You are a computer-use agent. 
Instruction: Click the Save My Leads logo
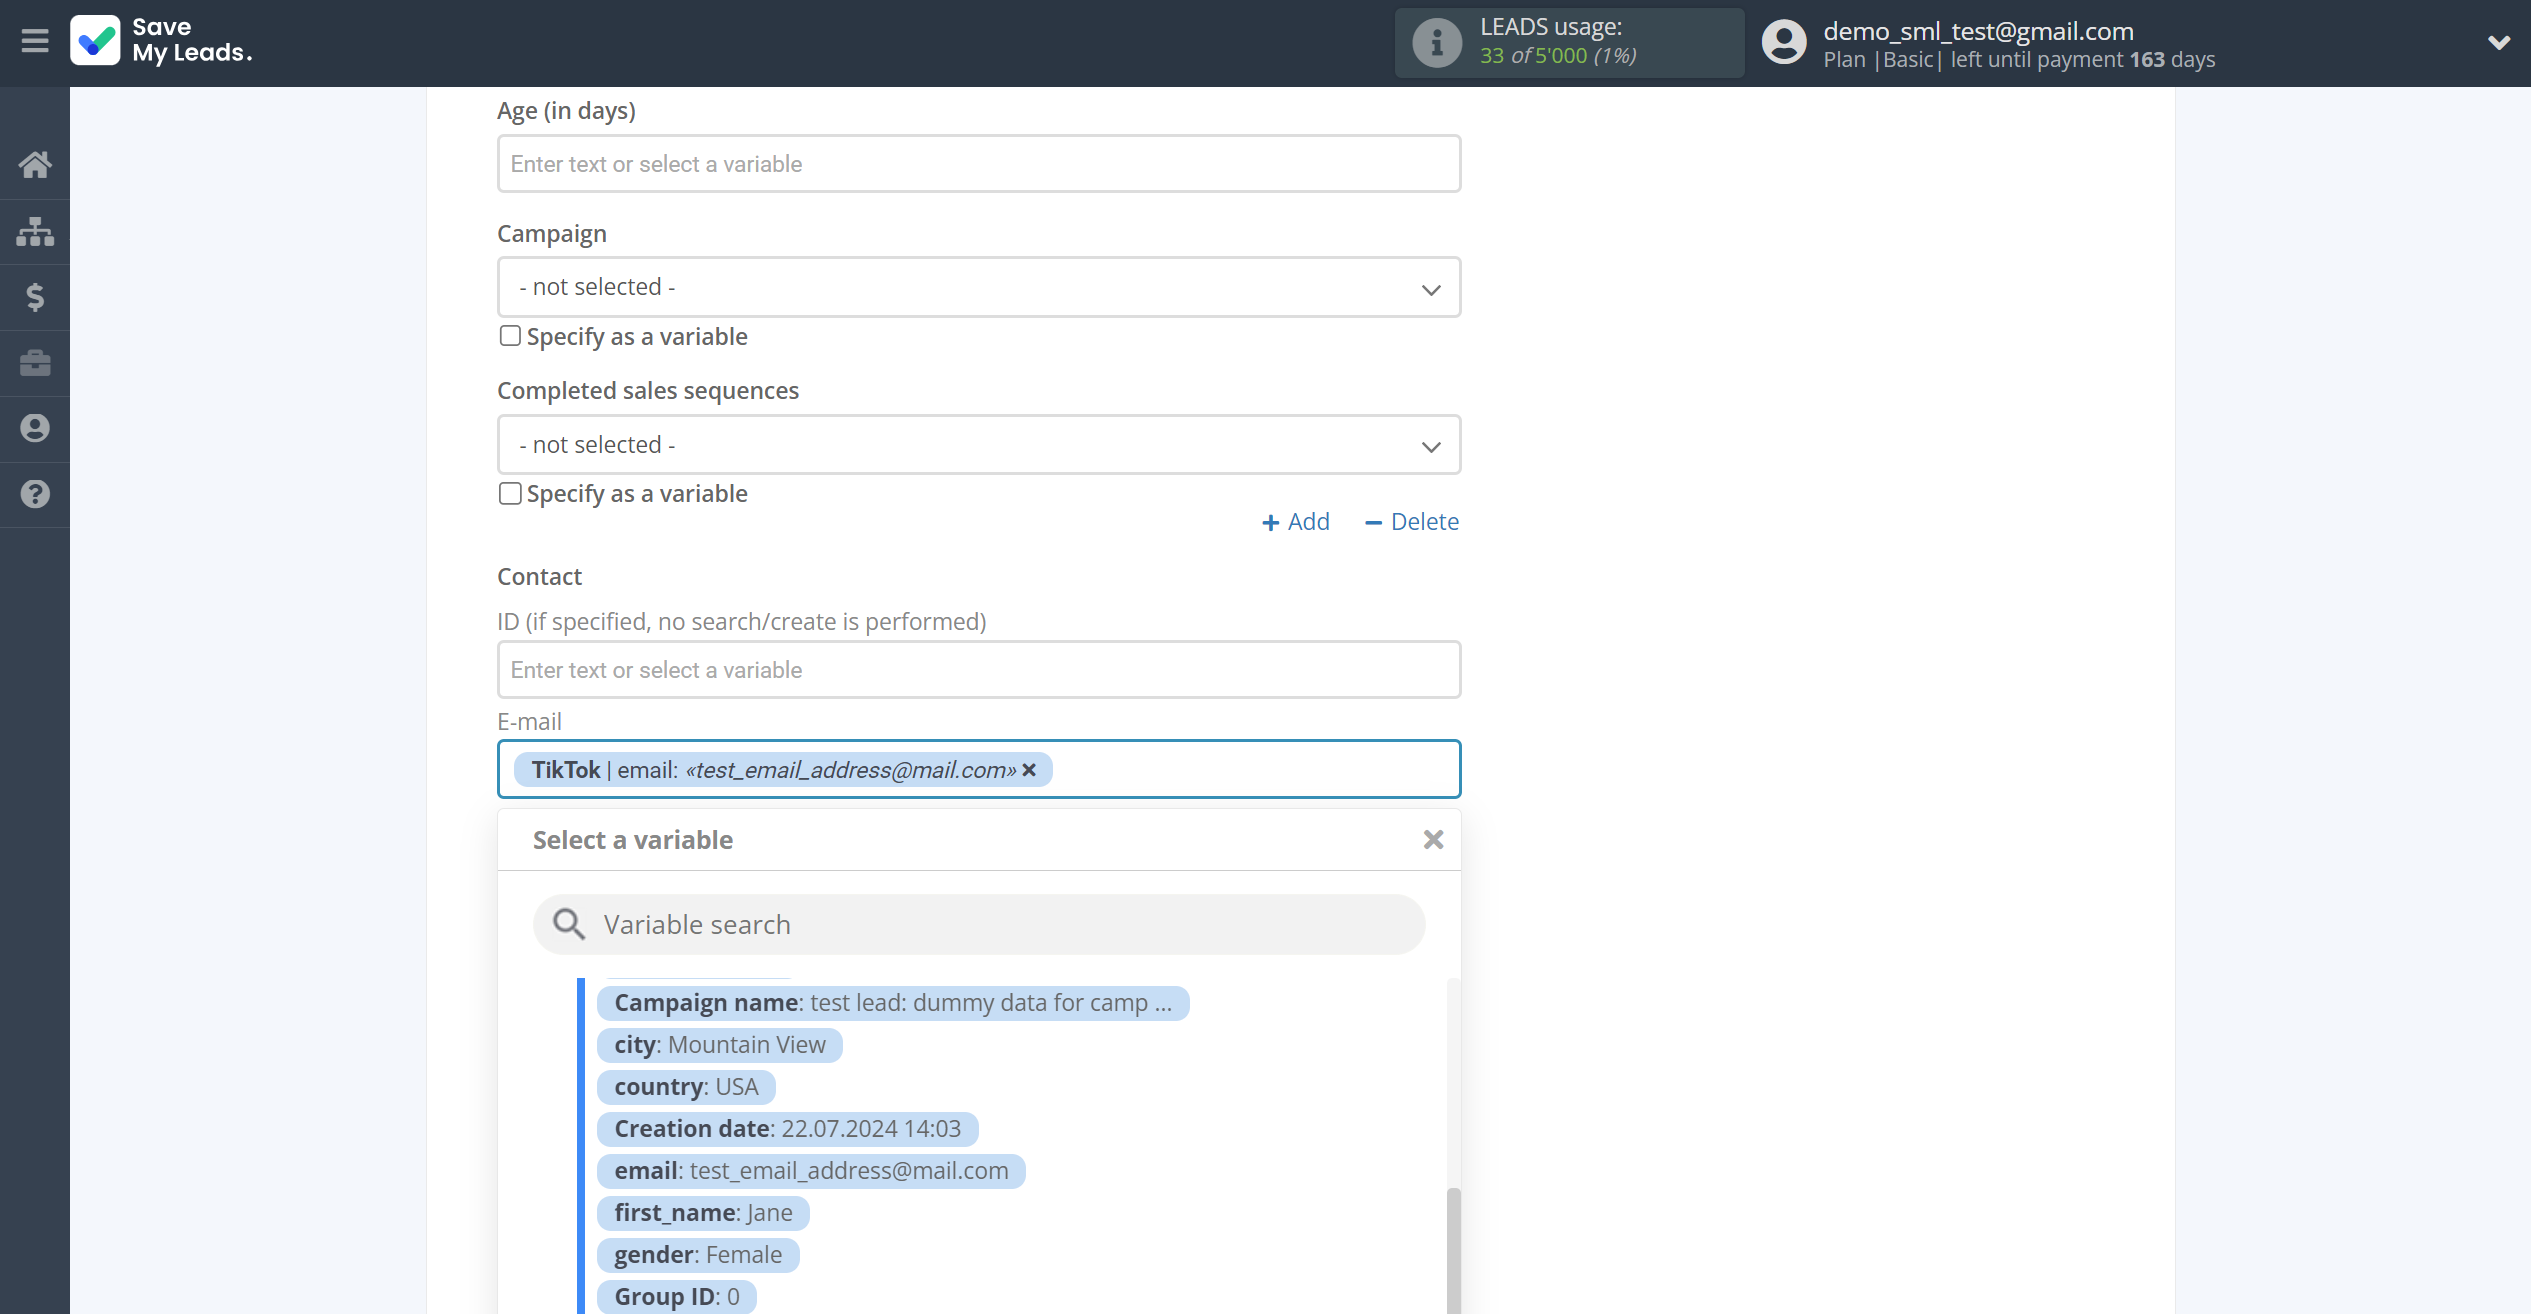click(x=161, y=41)
